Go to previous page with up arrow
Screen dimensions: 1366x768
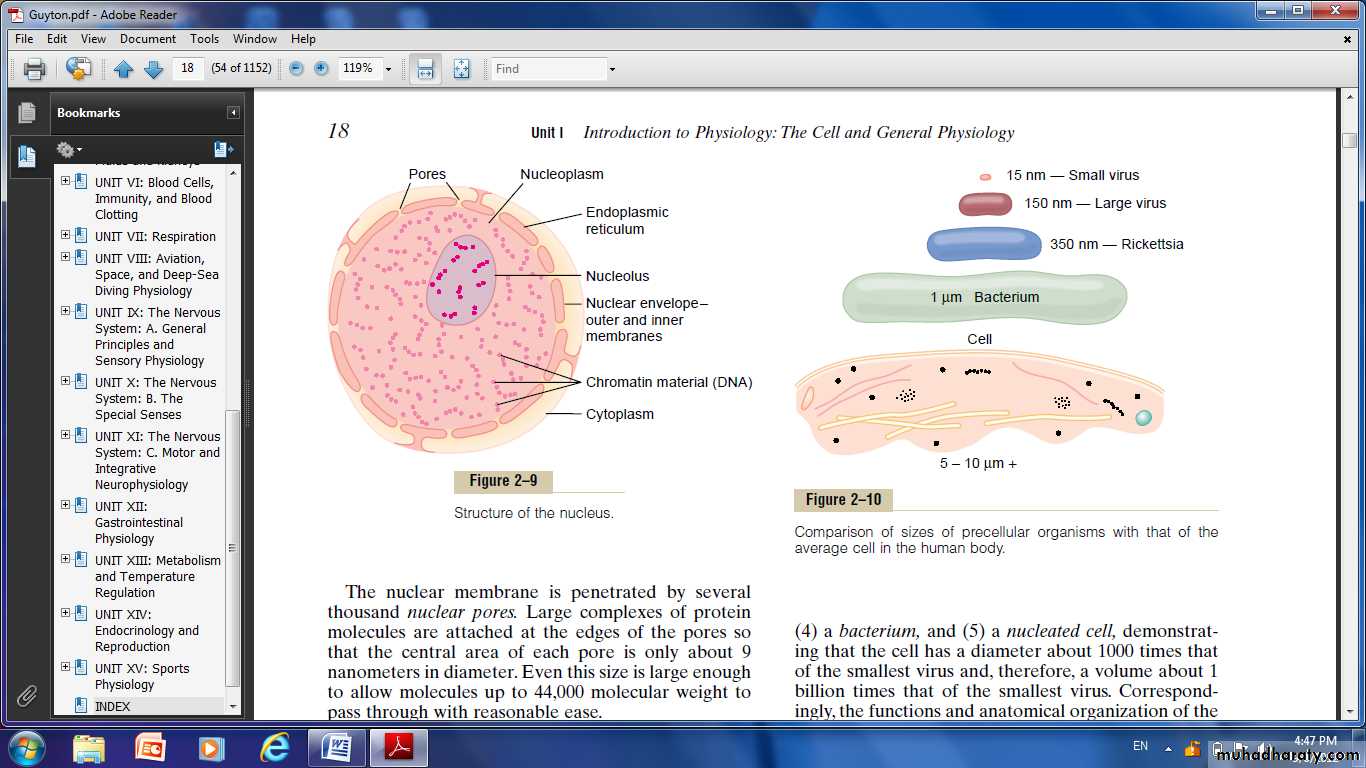click(x=123, y=69)
